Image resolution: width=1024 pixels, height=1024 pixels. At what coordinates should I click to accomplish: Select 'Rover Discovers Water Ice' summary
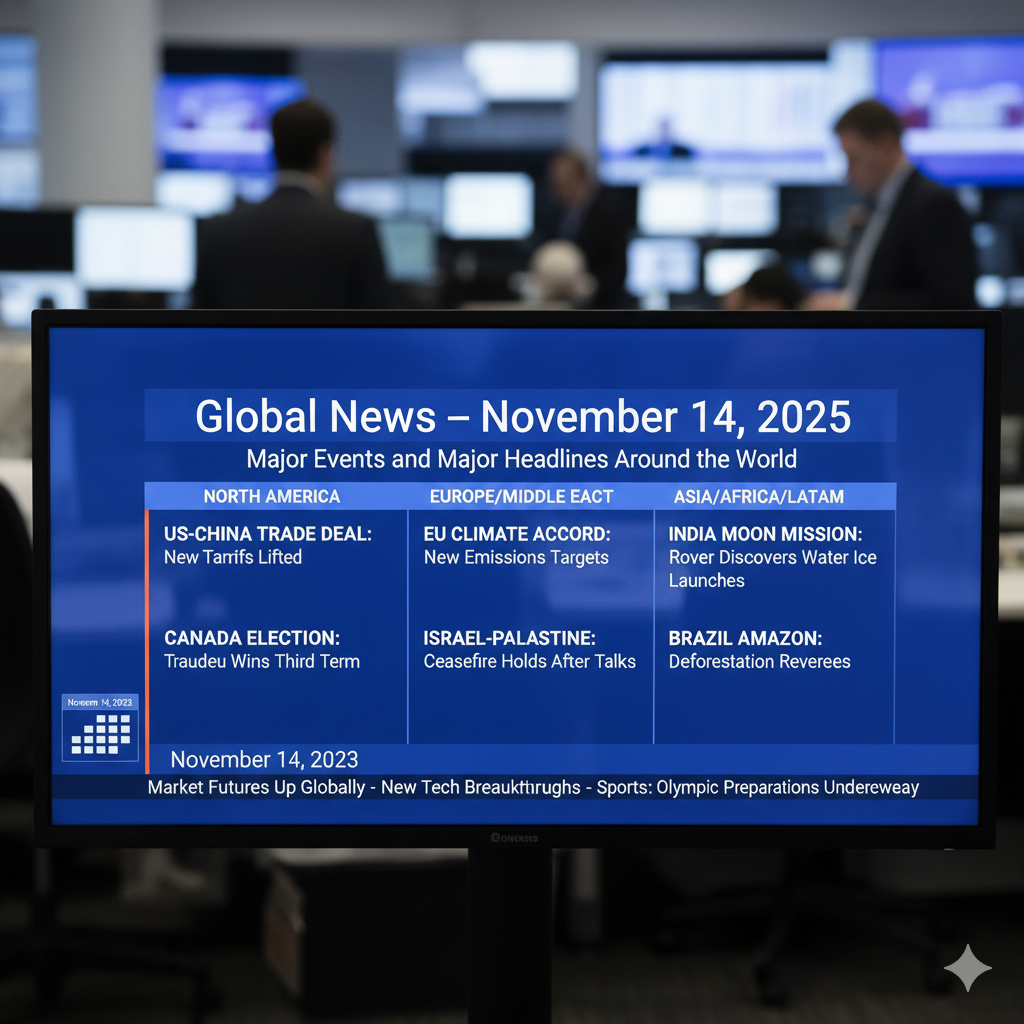point(772,557)
